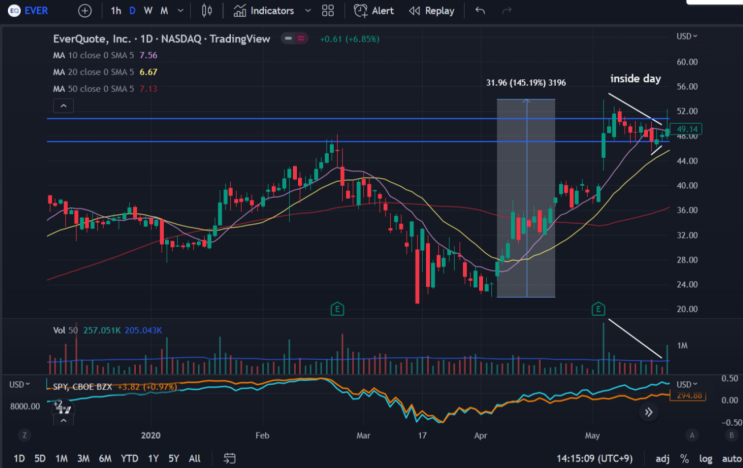Click the 49.14 current price label
Screen dimensions: 743x468
[687, 129]
